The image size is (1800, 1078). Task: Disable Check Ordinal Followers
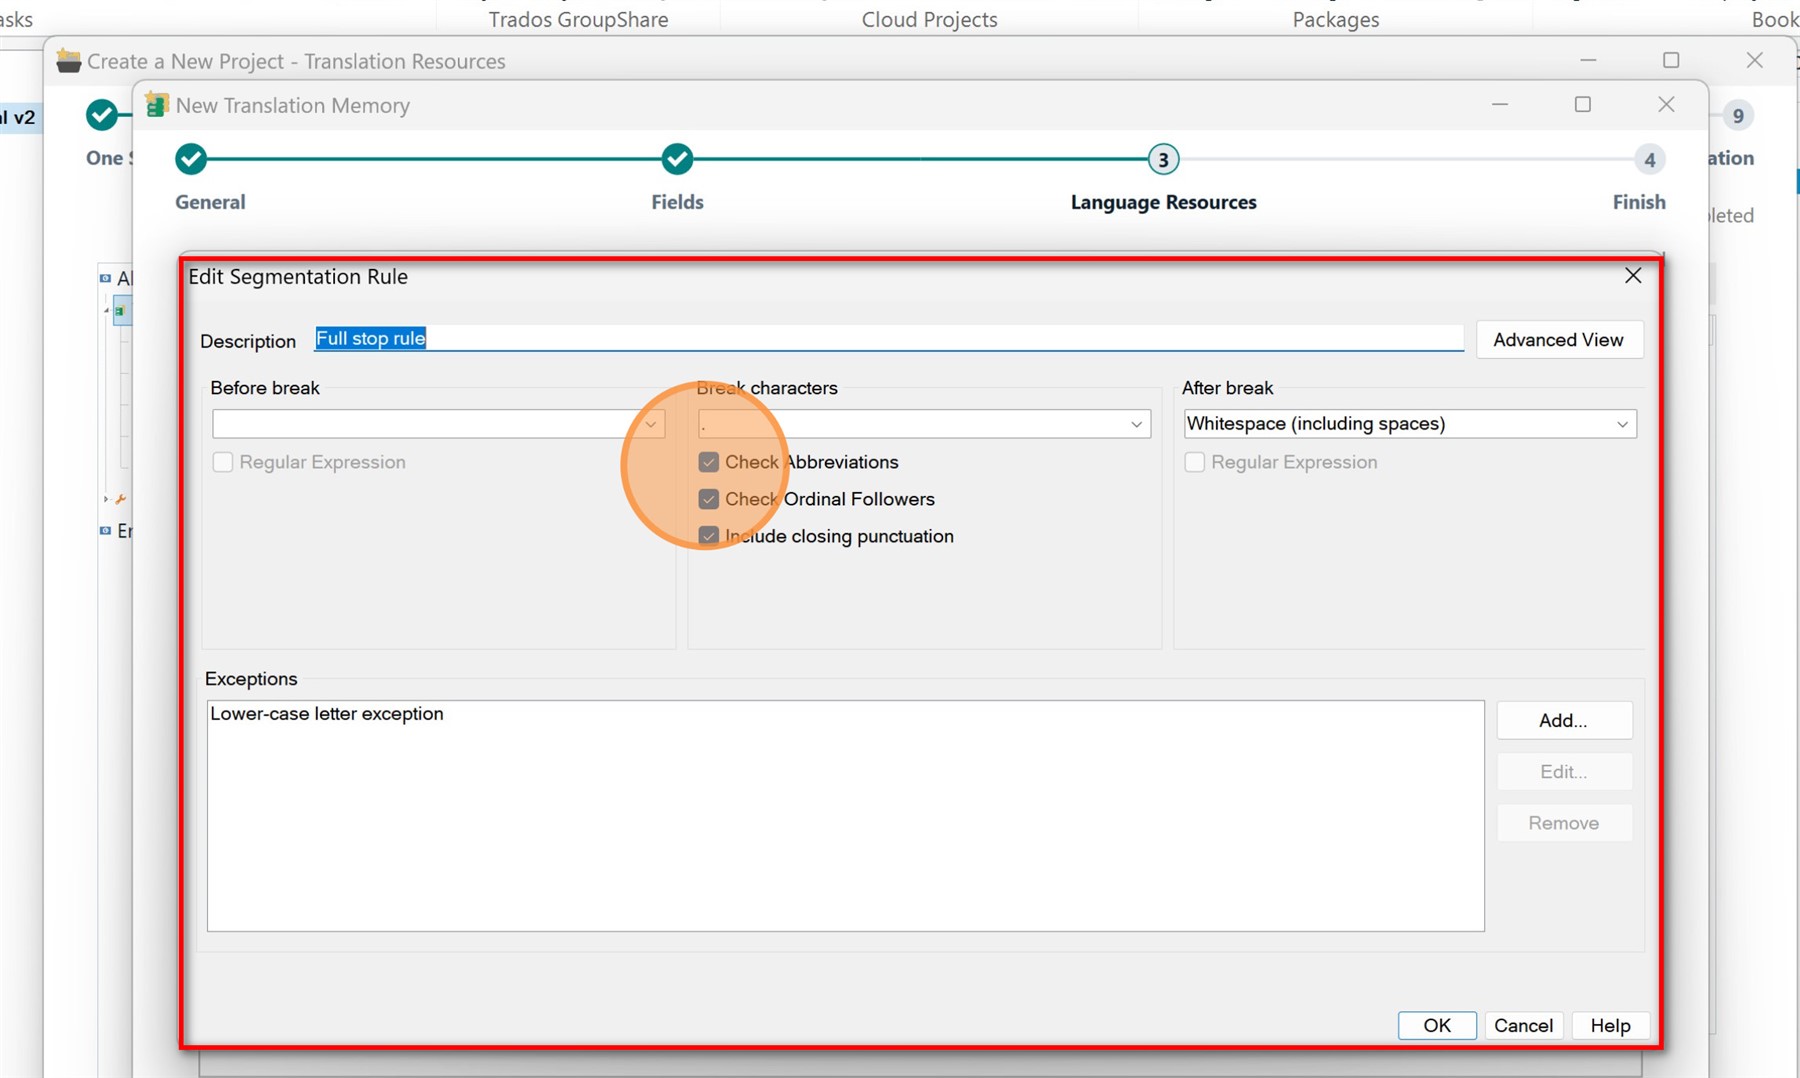[x=709, y=499]
